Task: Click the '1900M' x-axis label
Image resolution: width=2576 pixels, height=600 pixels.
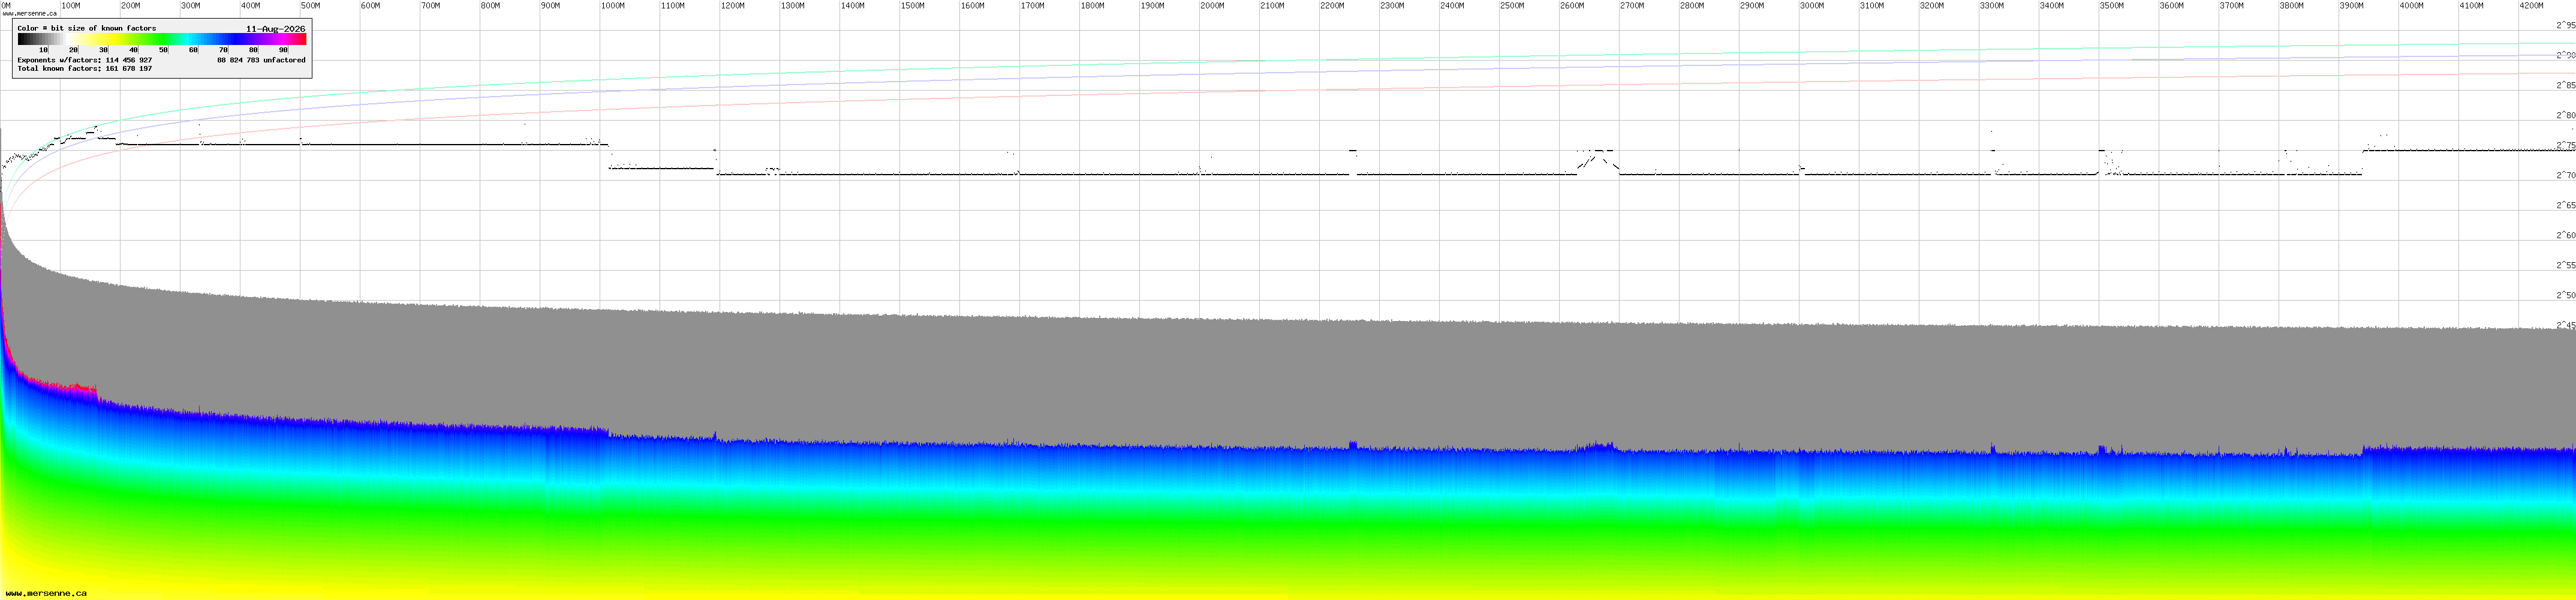Action: tap(1153, 6)
